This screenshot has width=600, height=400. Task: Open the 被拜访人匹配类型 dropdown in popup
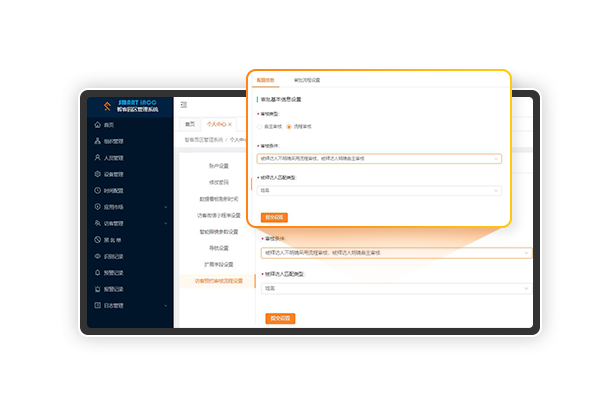[x=379, y=189]
